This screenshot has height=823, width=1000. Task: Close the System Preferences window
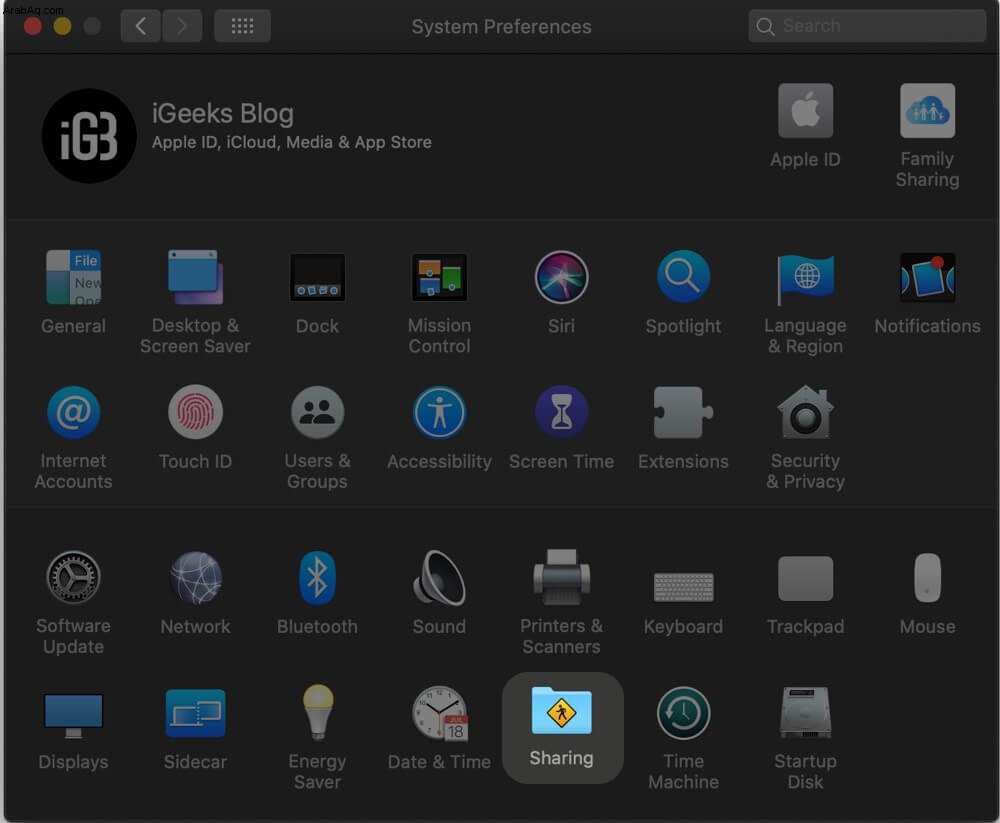pyautogui.click(x=33, y=26)
